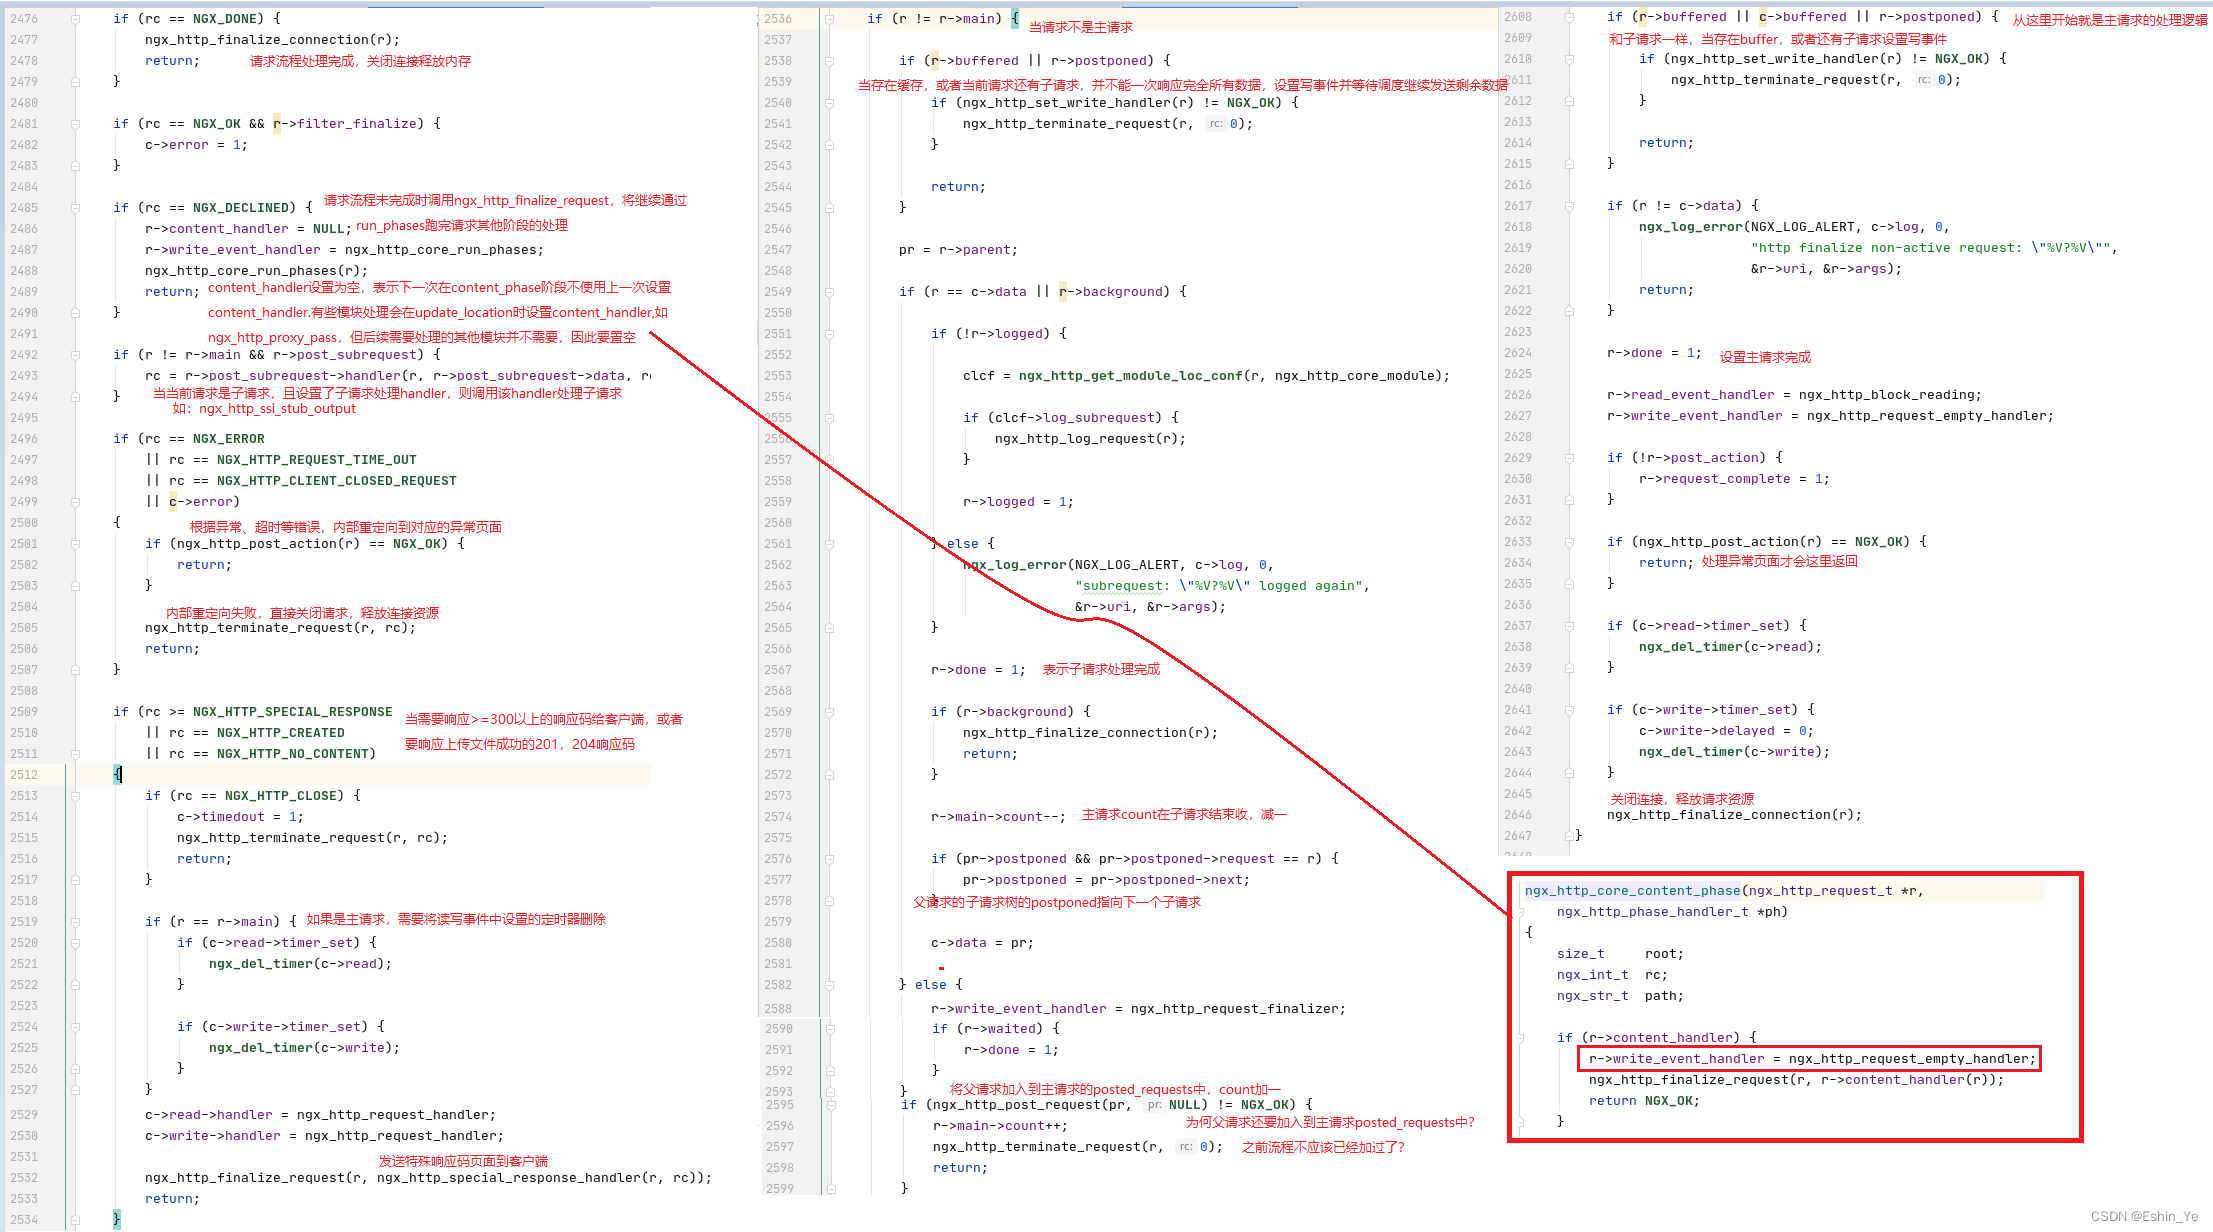Collapse the fold marker on line 2608
2213x1232 pixels.
1569,17
